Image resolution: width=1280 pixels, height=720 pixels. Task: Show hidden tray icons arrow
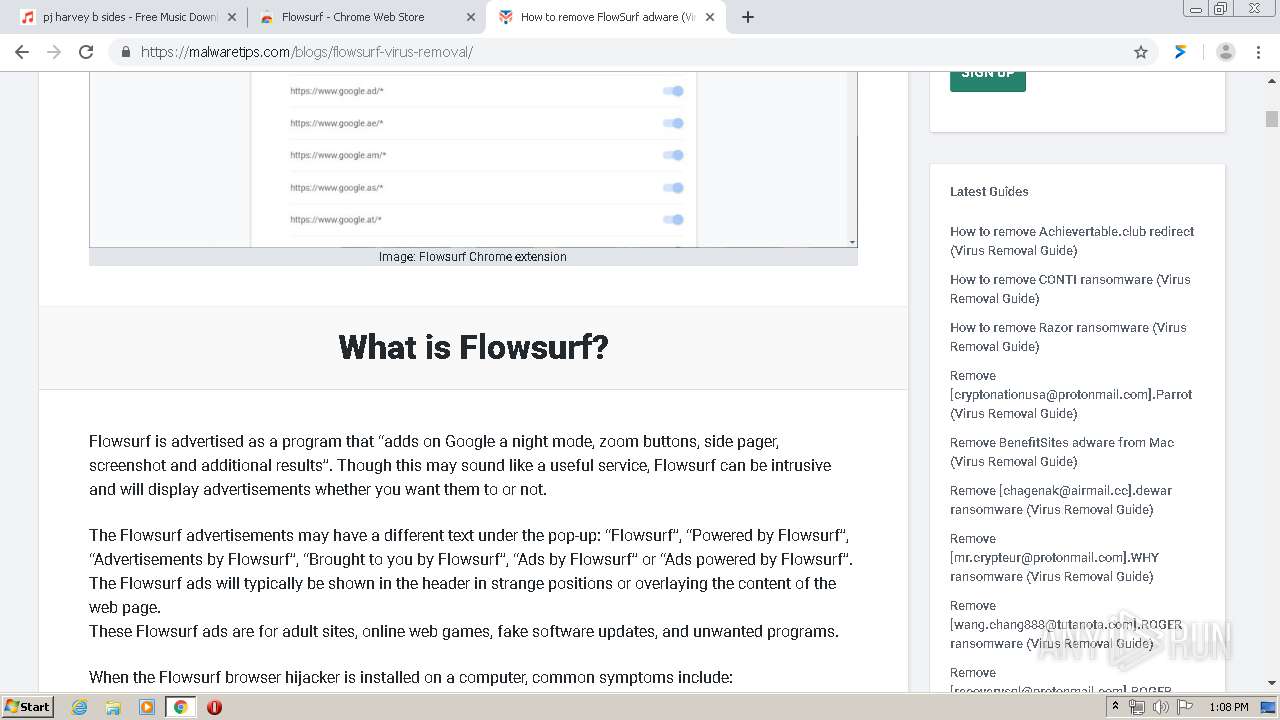click(x=1116, y=707)
